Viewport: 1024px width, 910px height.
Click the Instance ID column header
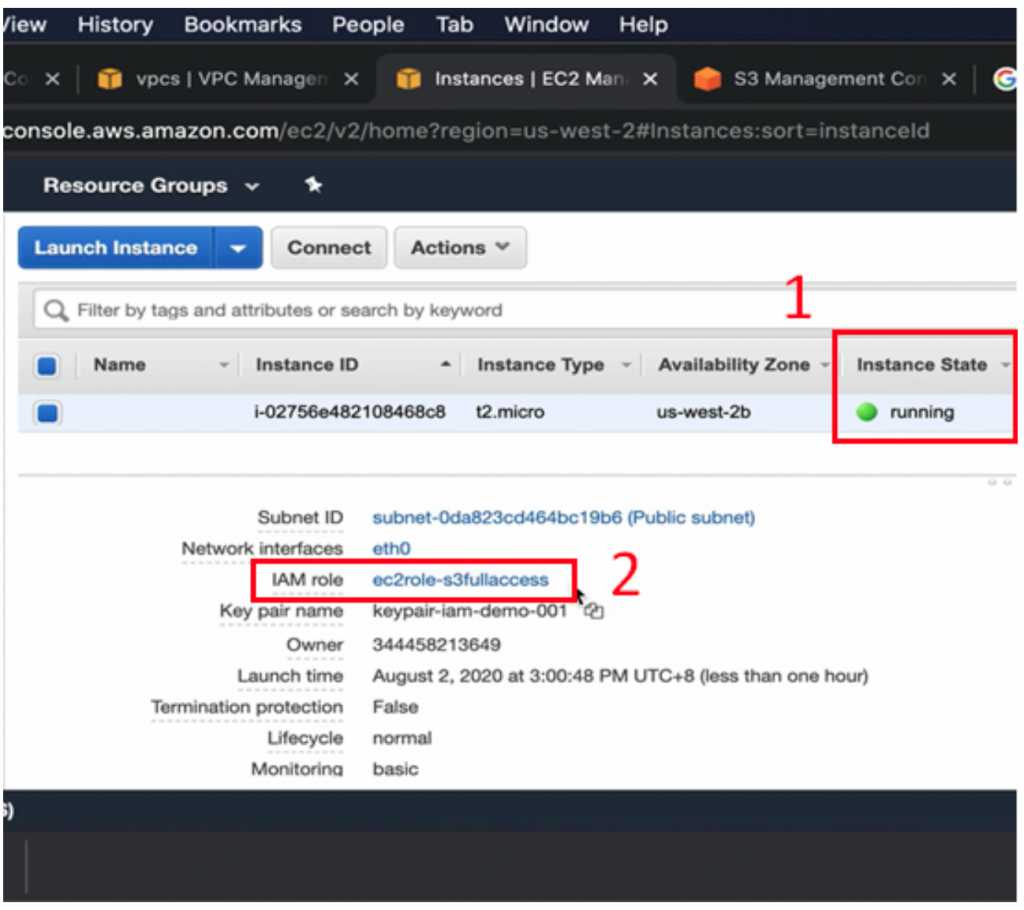306,365
